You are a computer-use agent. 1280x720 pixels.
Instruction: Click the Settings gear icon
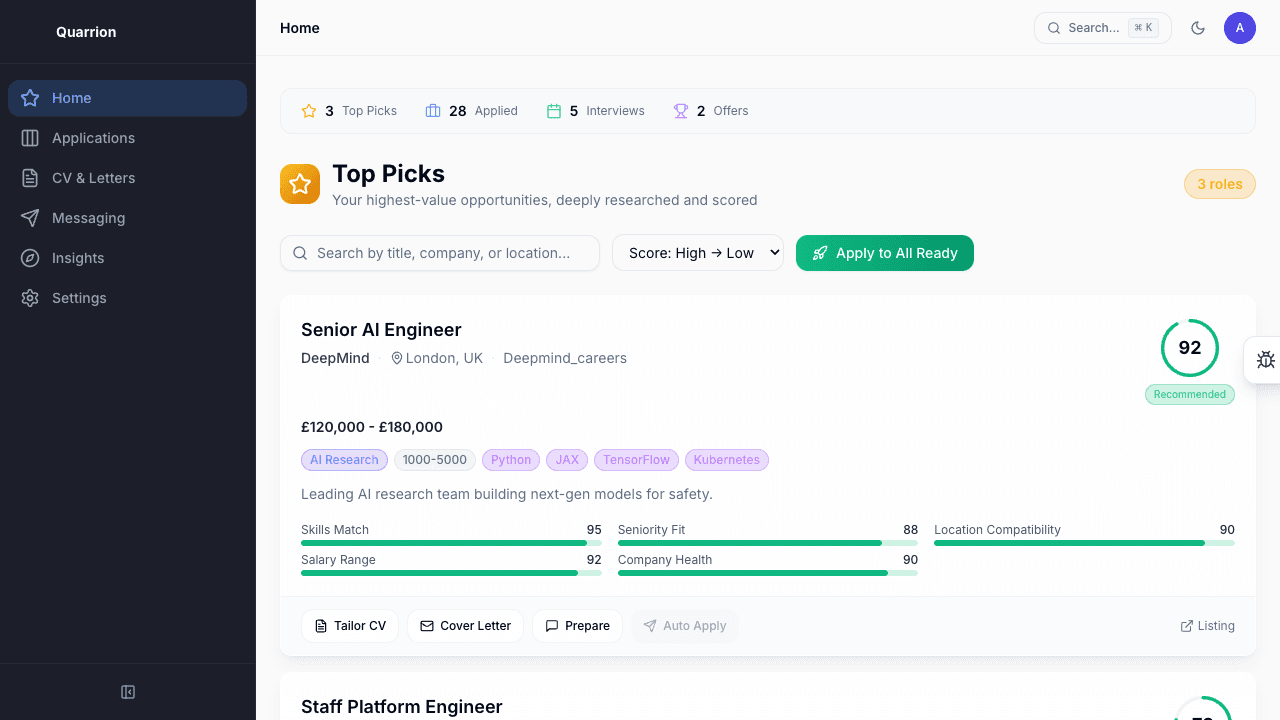coord(30,298)
